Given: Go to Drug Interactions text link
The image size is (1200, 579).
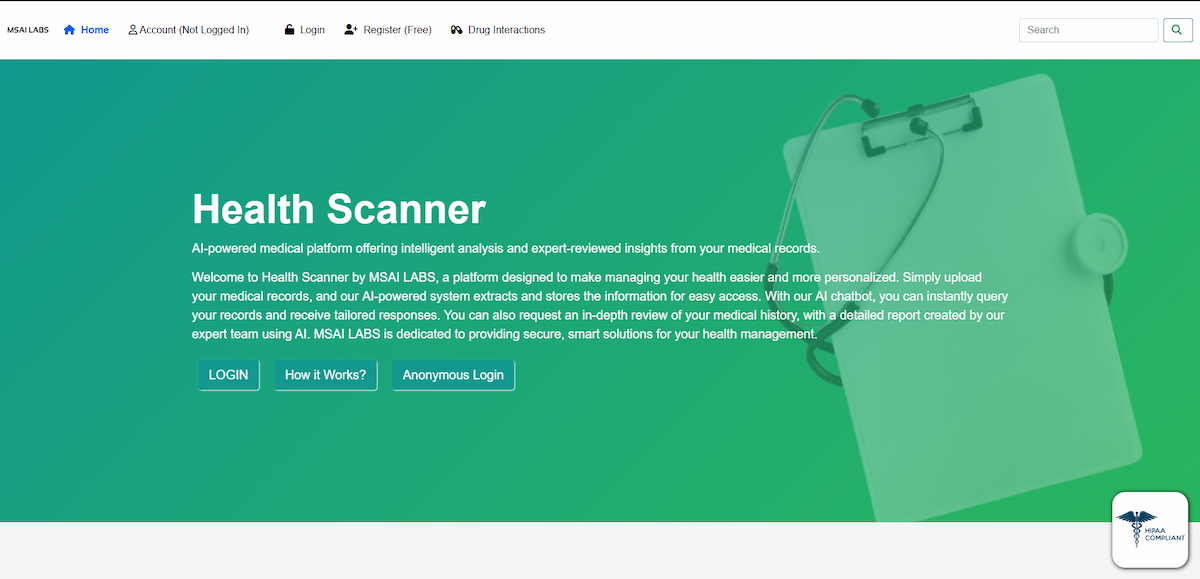Looking at the screenshot, I should pos(507,30).
